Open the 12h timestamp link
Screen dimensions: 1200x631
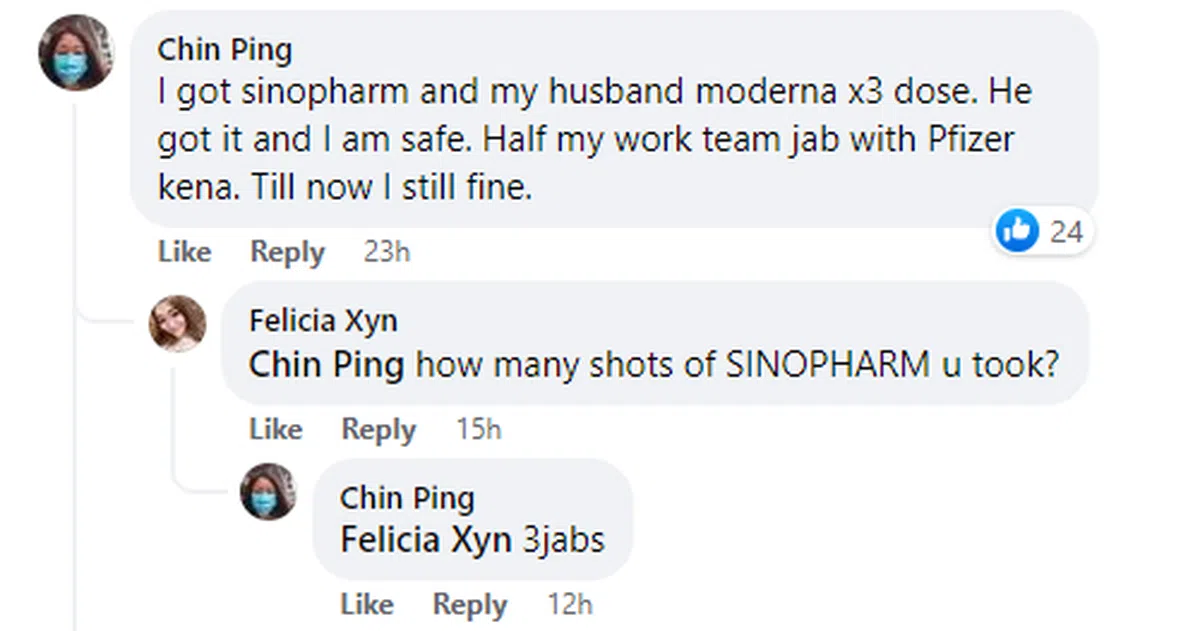click(x=570, y=604)
